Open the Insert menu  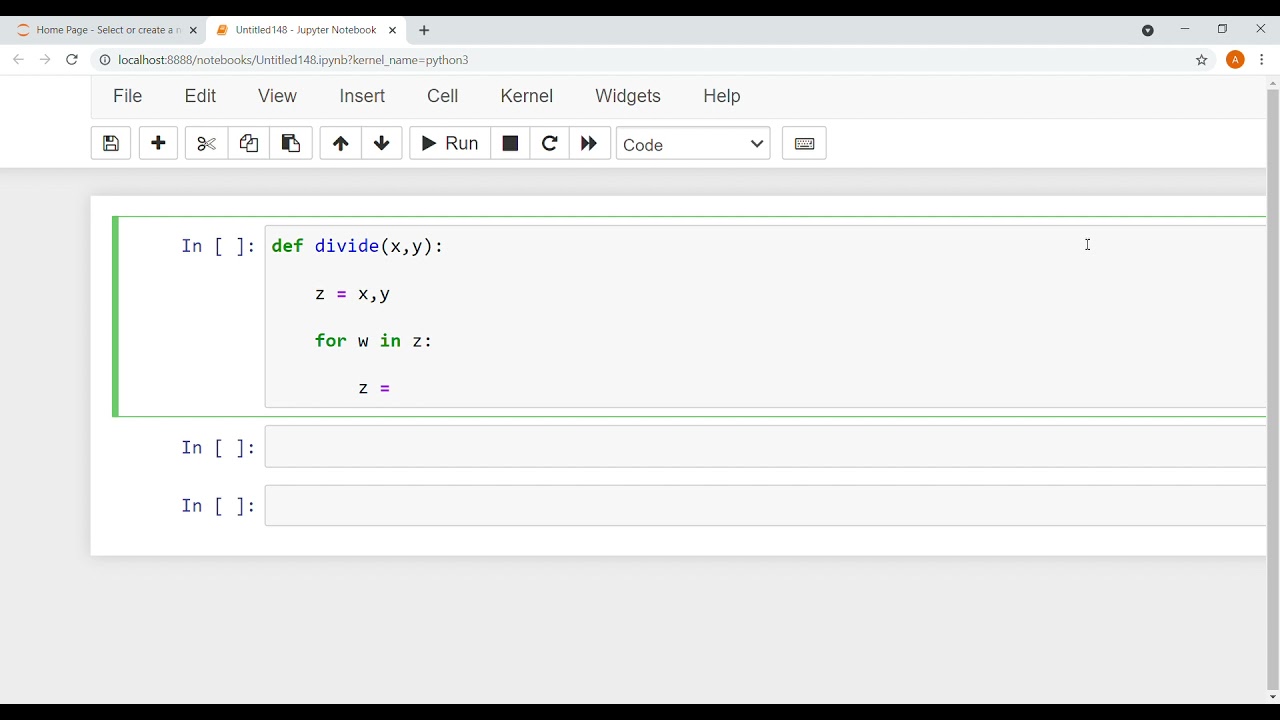[362, 96]
